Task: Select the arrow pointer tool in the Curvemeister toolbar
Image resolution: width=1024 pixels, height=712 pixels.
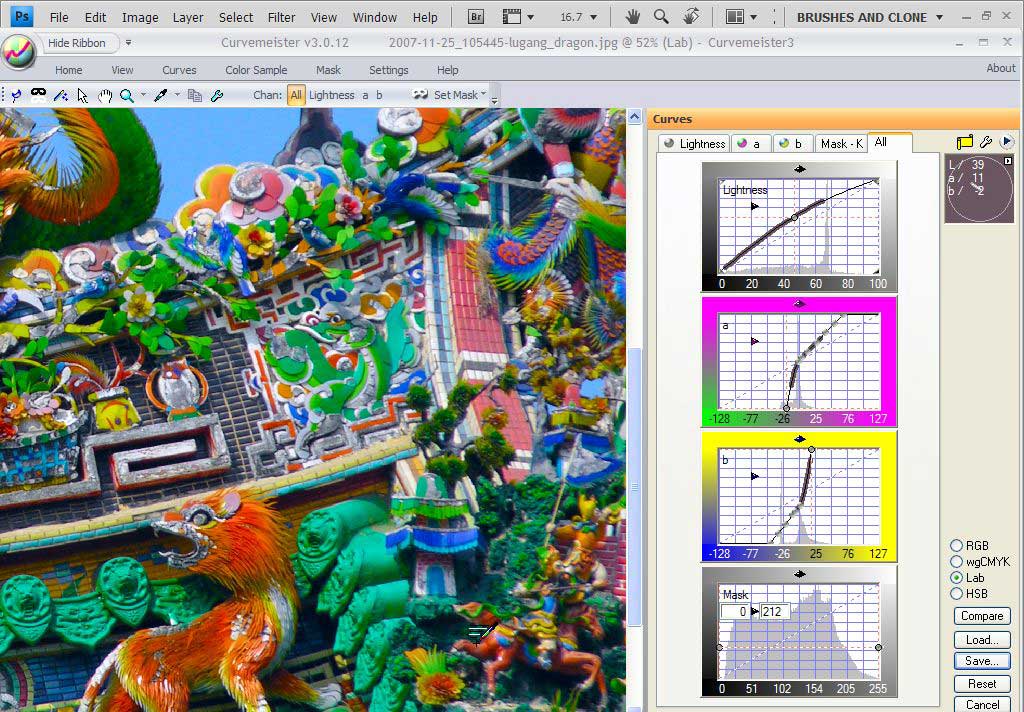Action: point(82,95)
